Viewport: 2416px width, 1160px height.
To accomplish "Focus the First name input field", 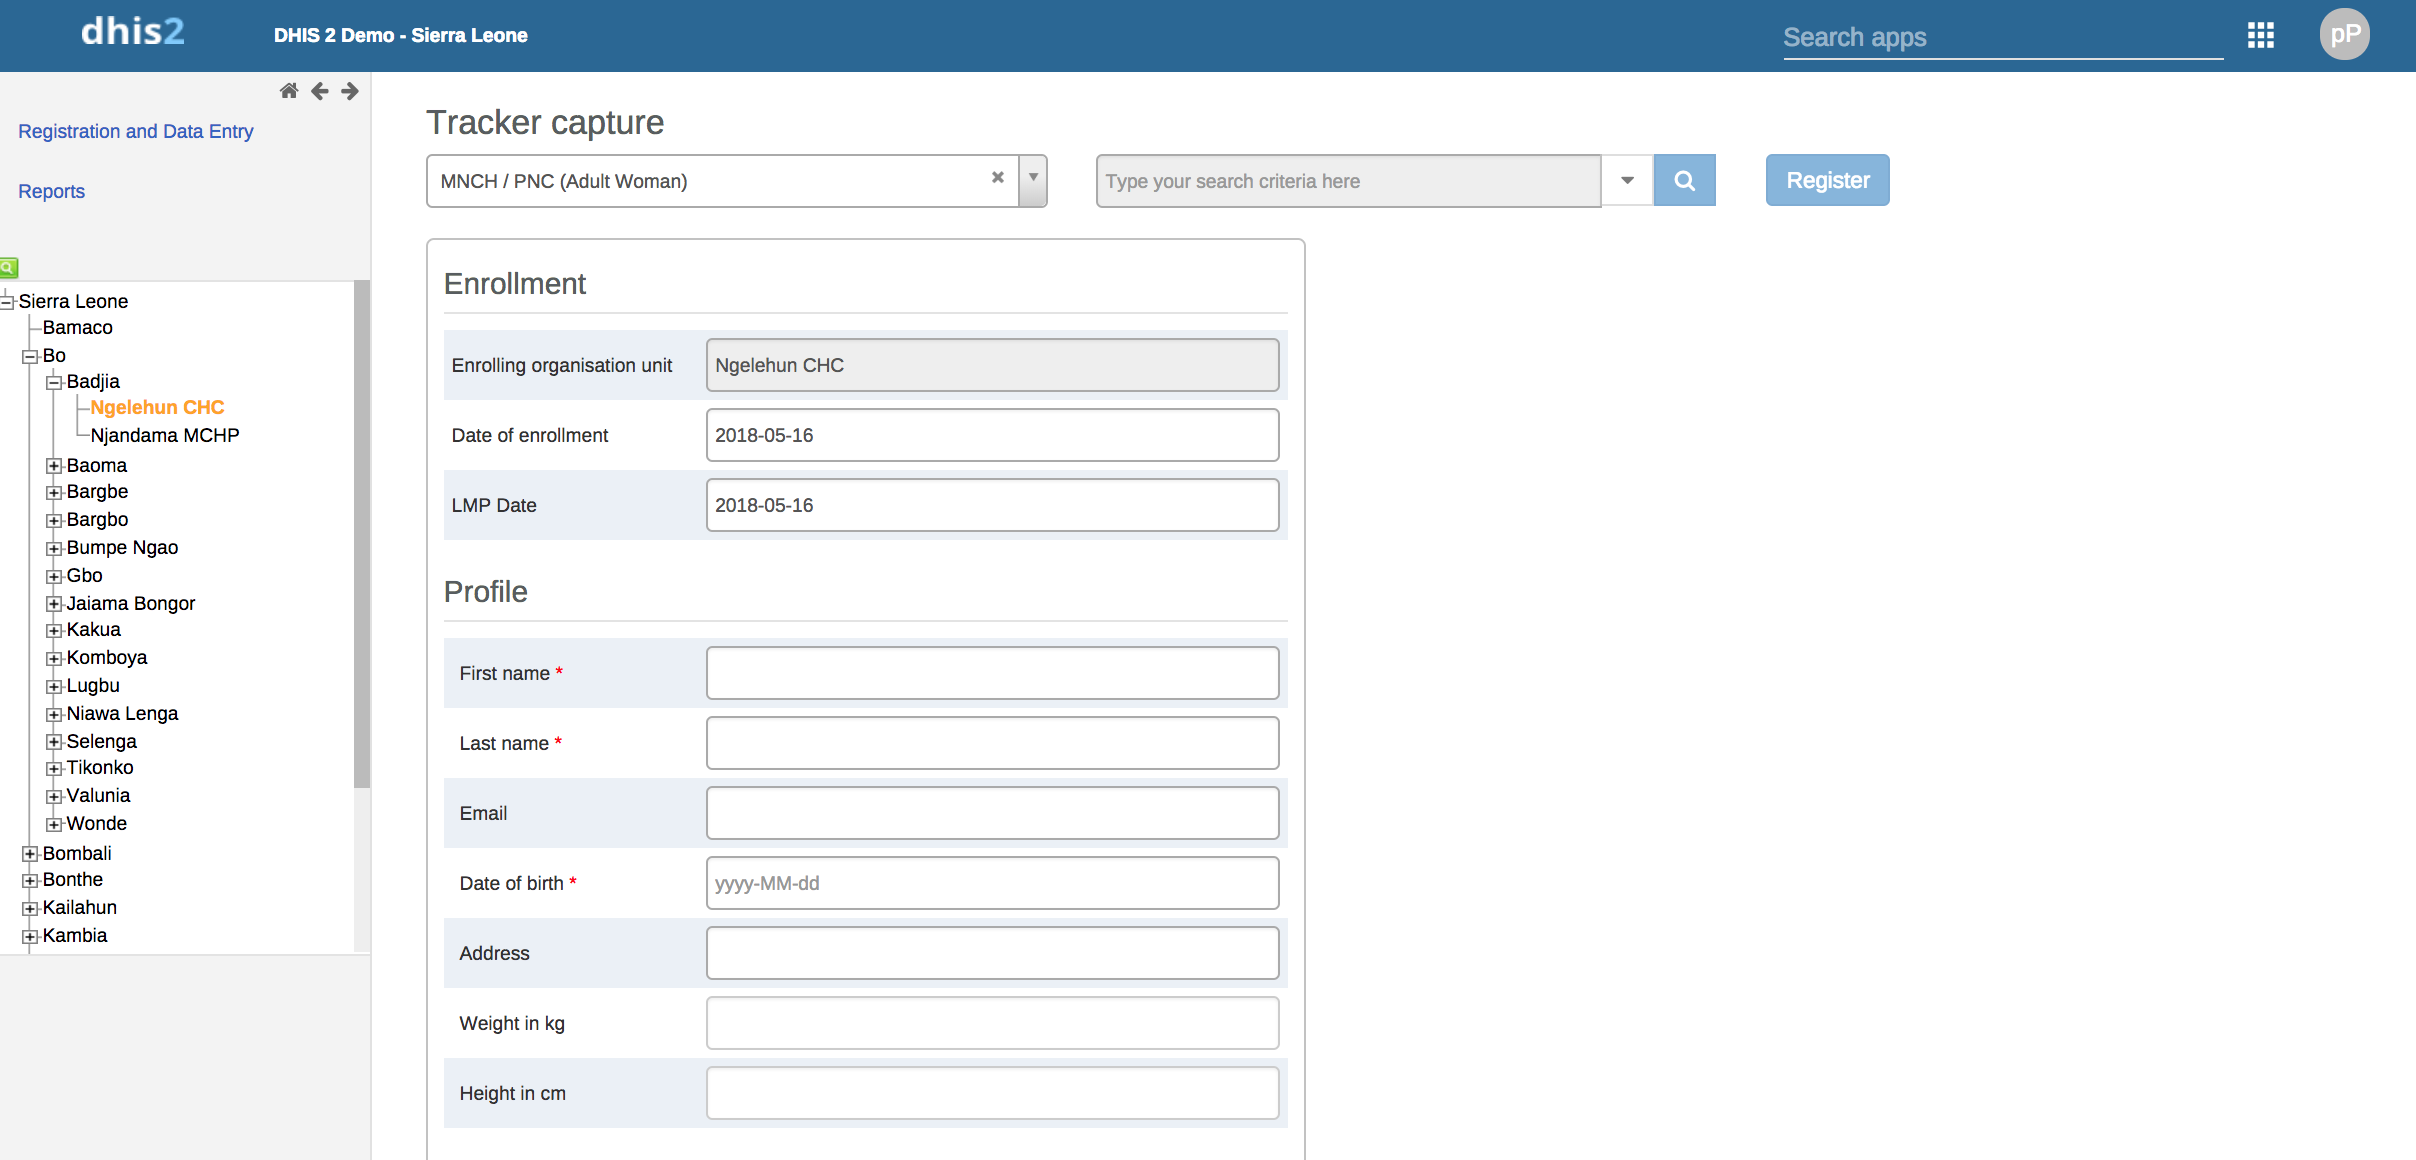I will [x=992, y=673].
